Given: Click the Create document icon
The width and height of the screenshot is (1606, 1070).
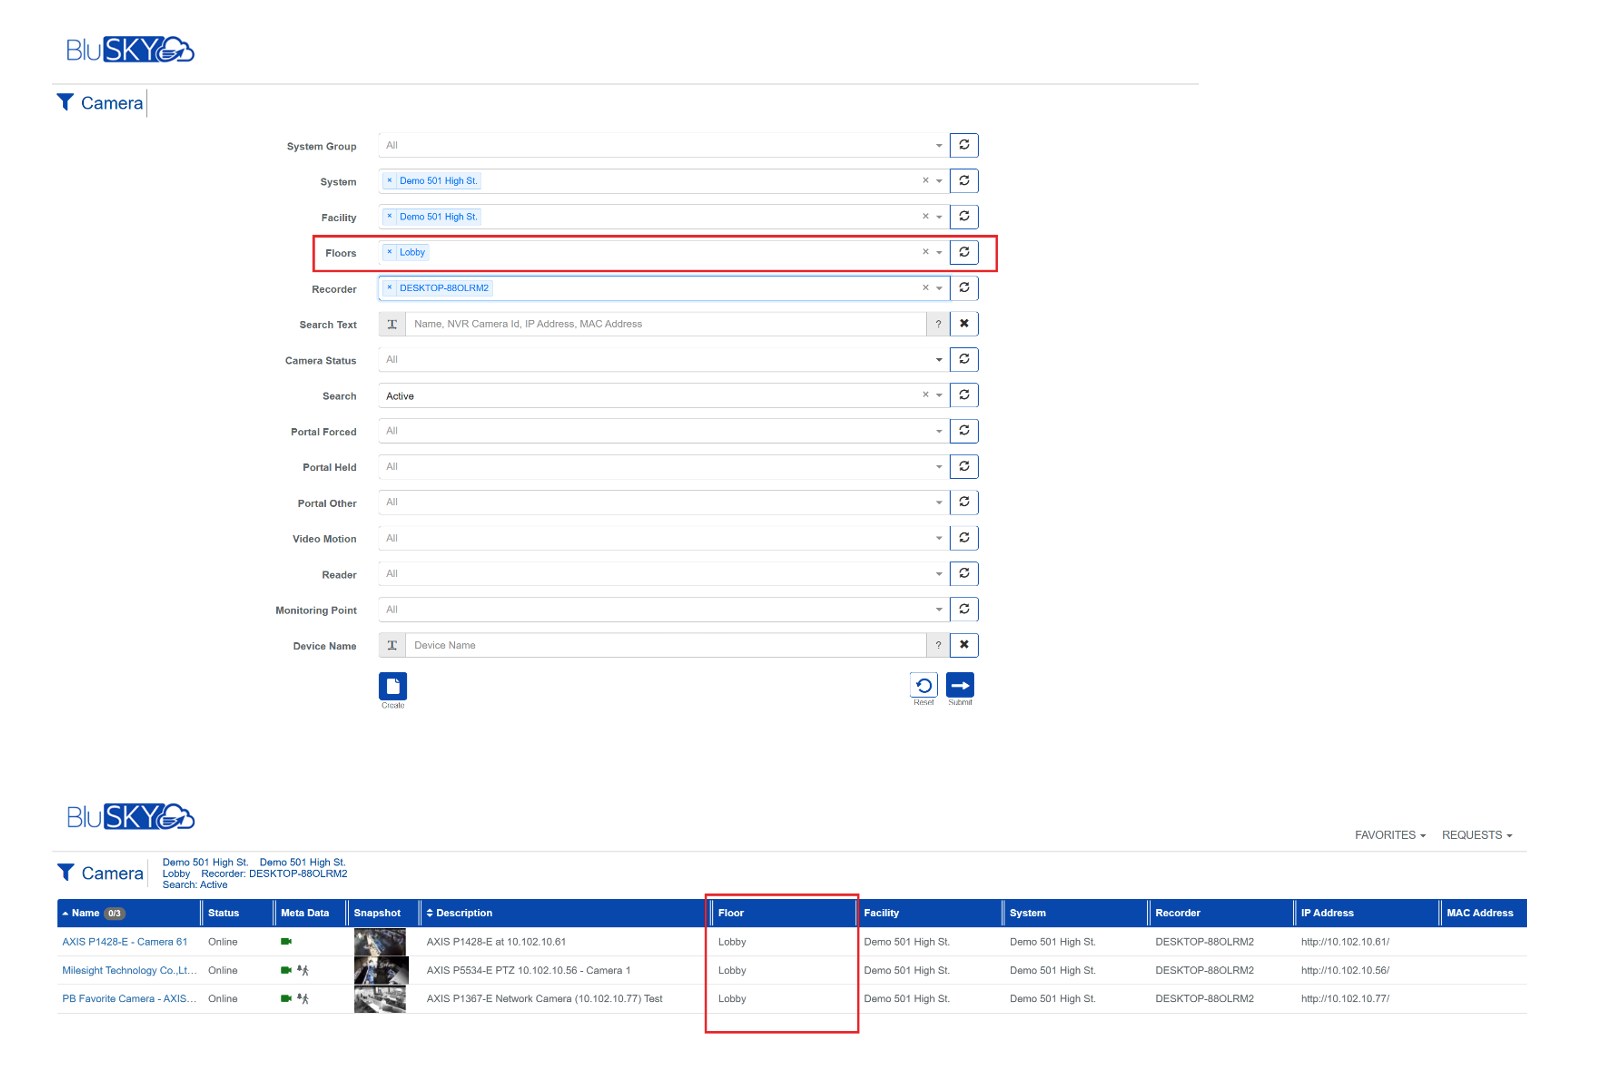Looking at the screenshot, I should click(x=392, y=687).
